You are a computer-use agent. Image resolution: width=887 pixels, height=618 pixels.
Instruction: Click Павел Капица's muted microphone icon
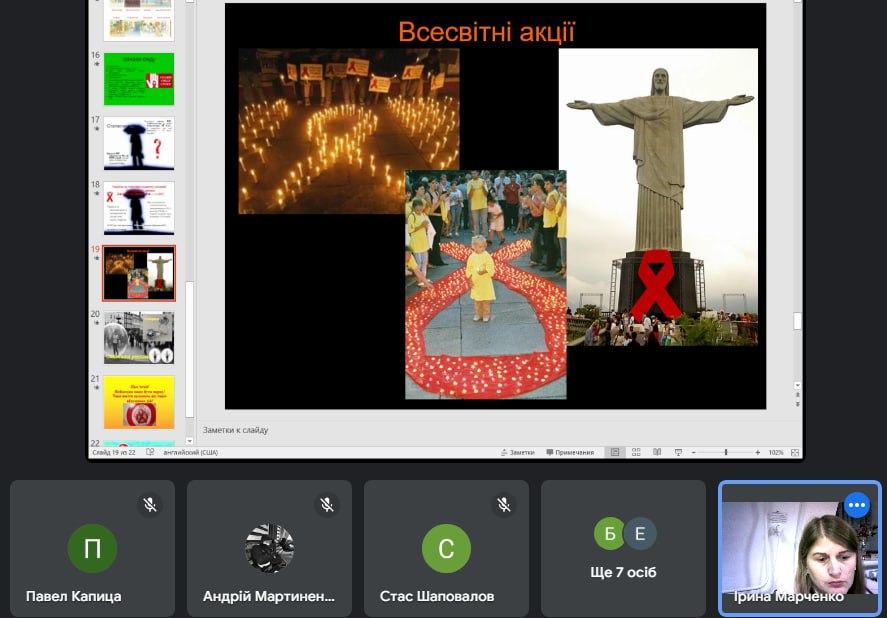(150, 505)
